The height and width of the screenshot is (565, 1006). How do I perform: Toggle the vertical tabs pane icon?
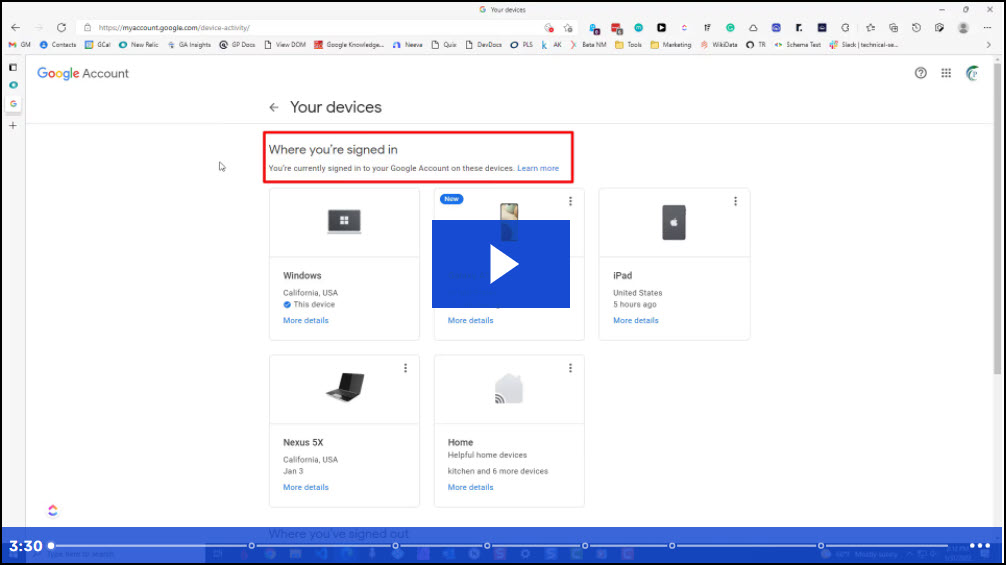tap(13, 67)
